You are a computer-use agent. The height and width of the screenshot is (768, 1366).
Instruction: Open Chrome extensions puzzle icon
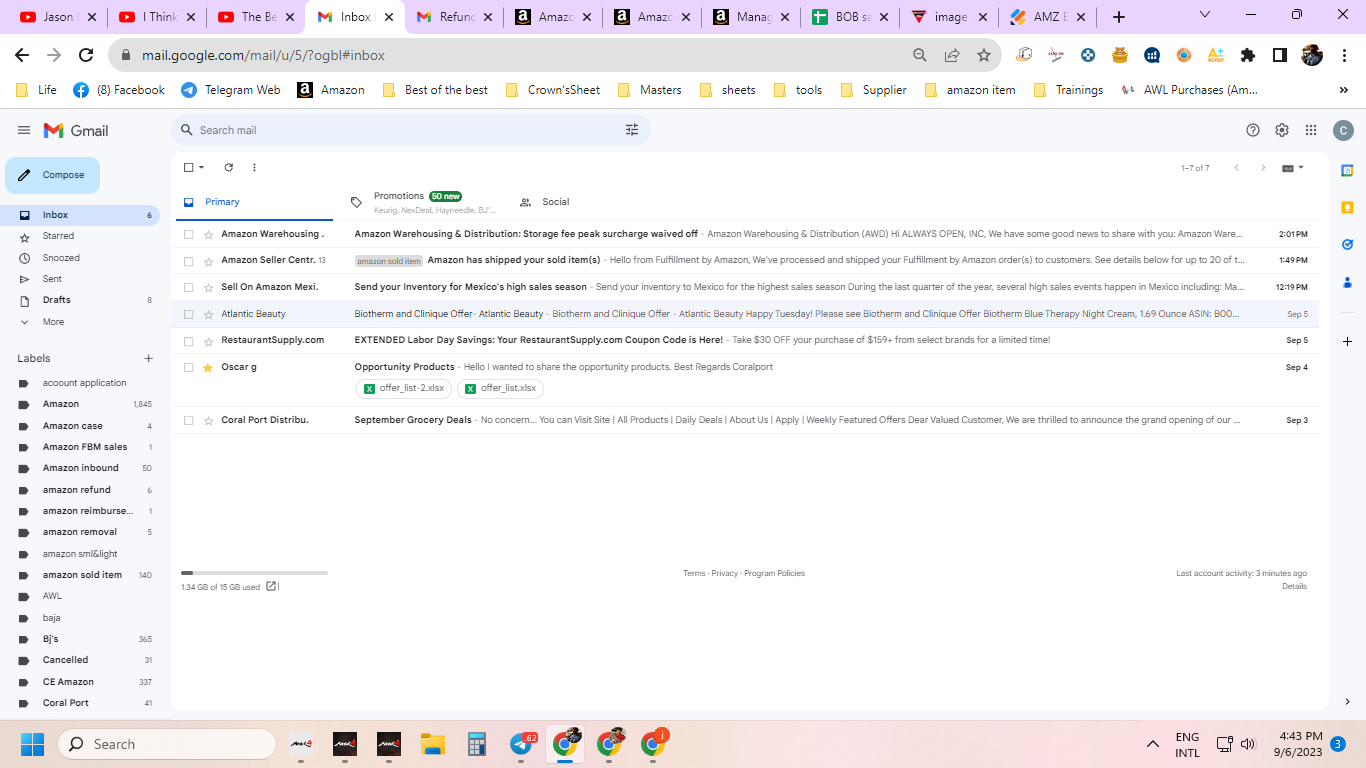coord(1247,55)
